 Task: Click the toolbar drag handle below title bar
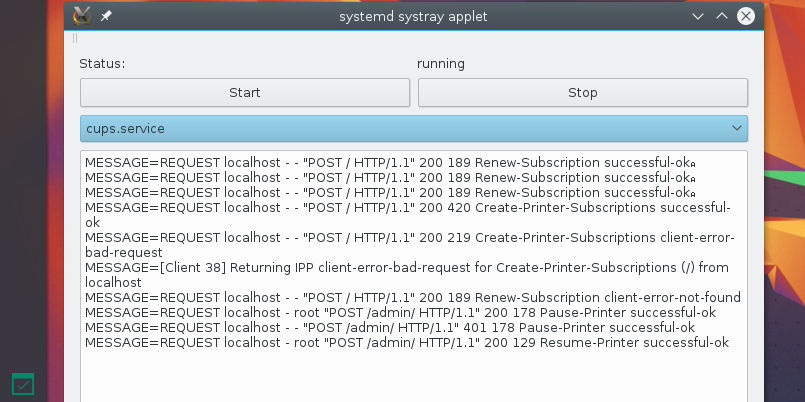74,39
